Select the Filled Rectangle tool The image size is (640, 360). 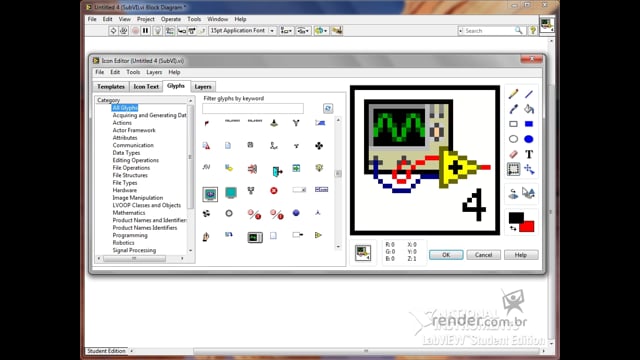(529, 124)
